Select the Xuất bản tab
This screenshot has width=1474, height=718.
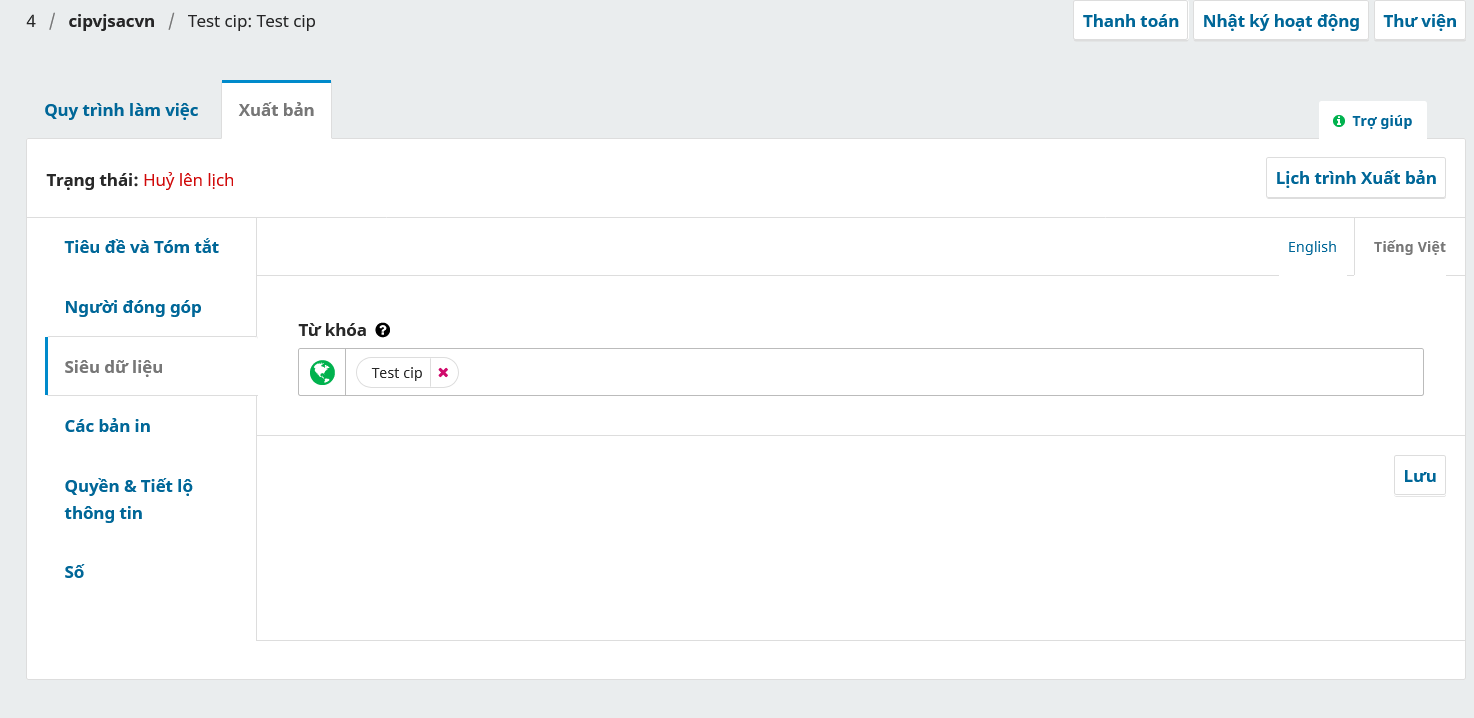click(x=276, y=110)
